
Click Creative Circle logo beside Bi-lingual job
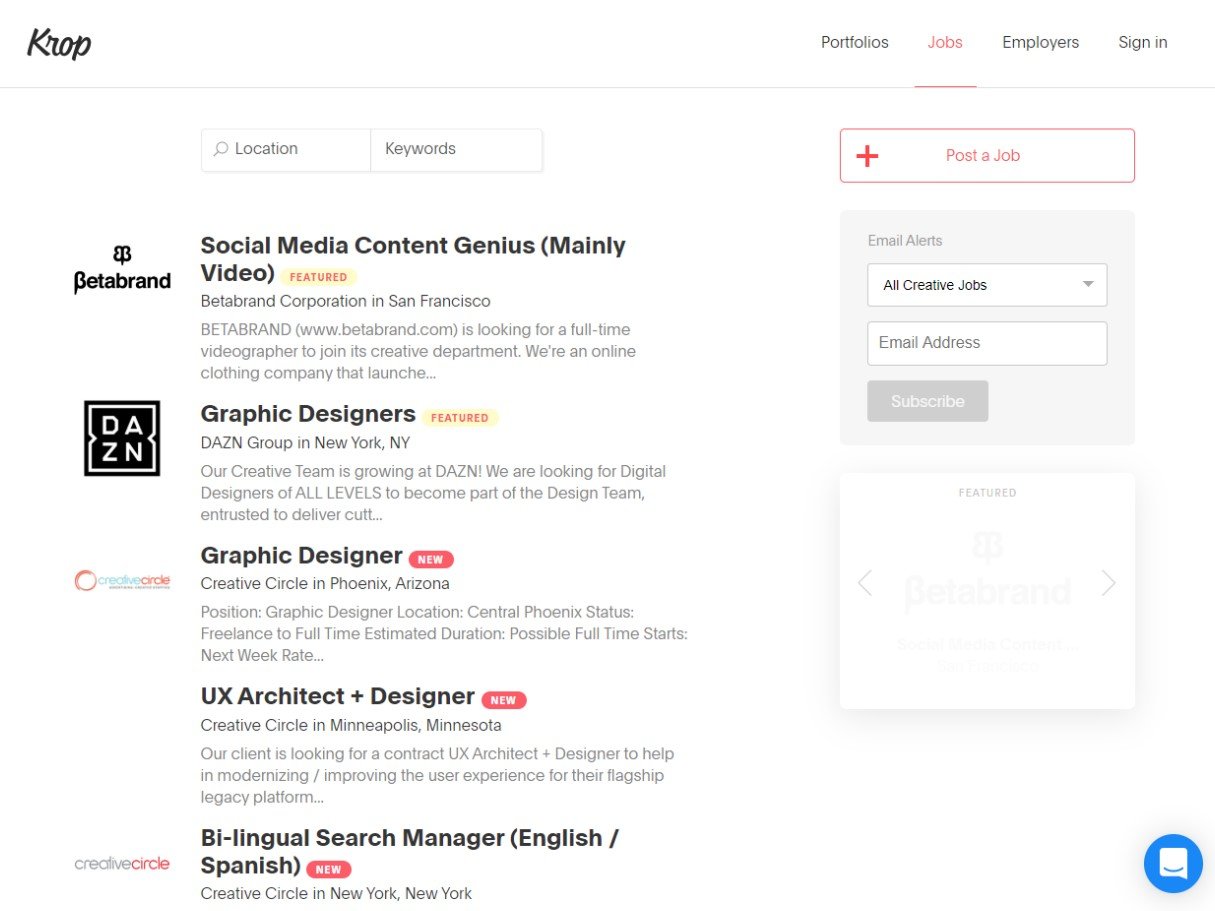point(122,863)
